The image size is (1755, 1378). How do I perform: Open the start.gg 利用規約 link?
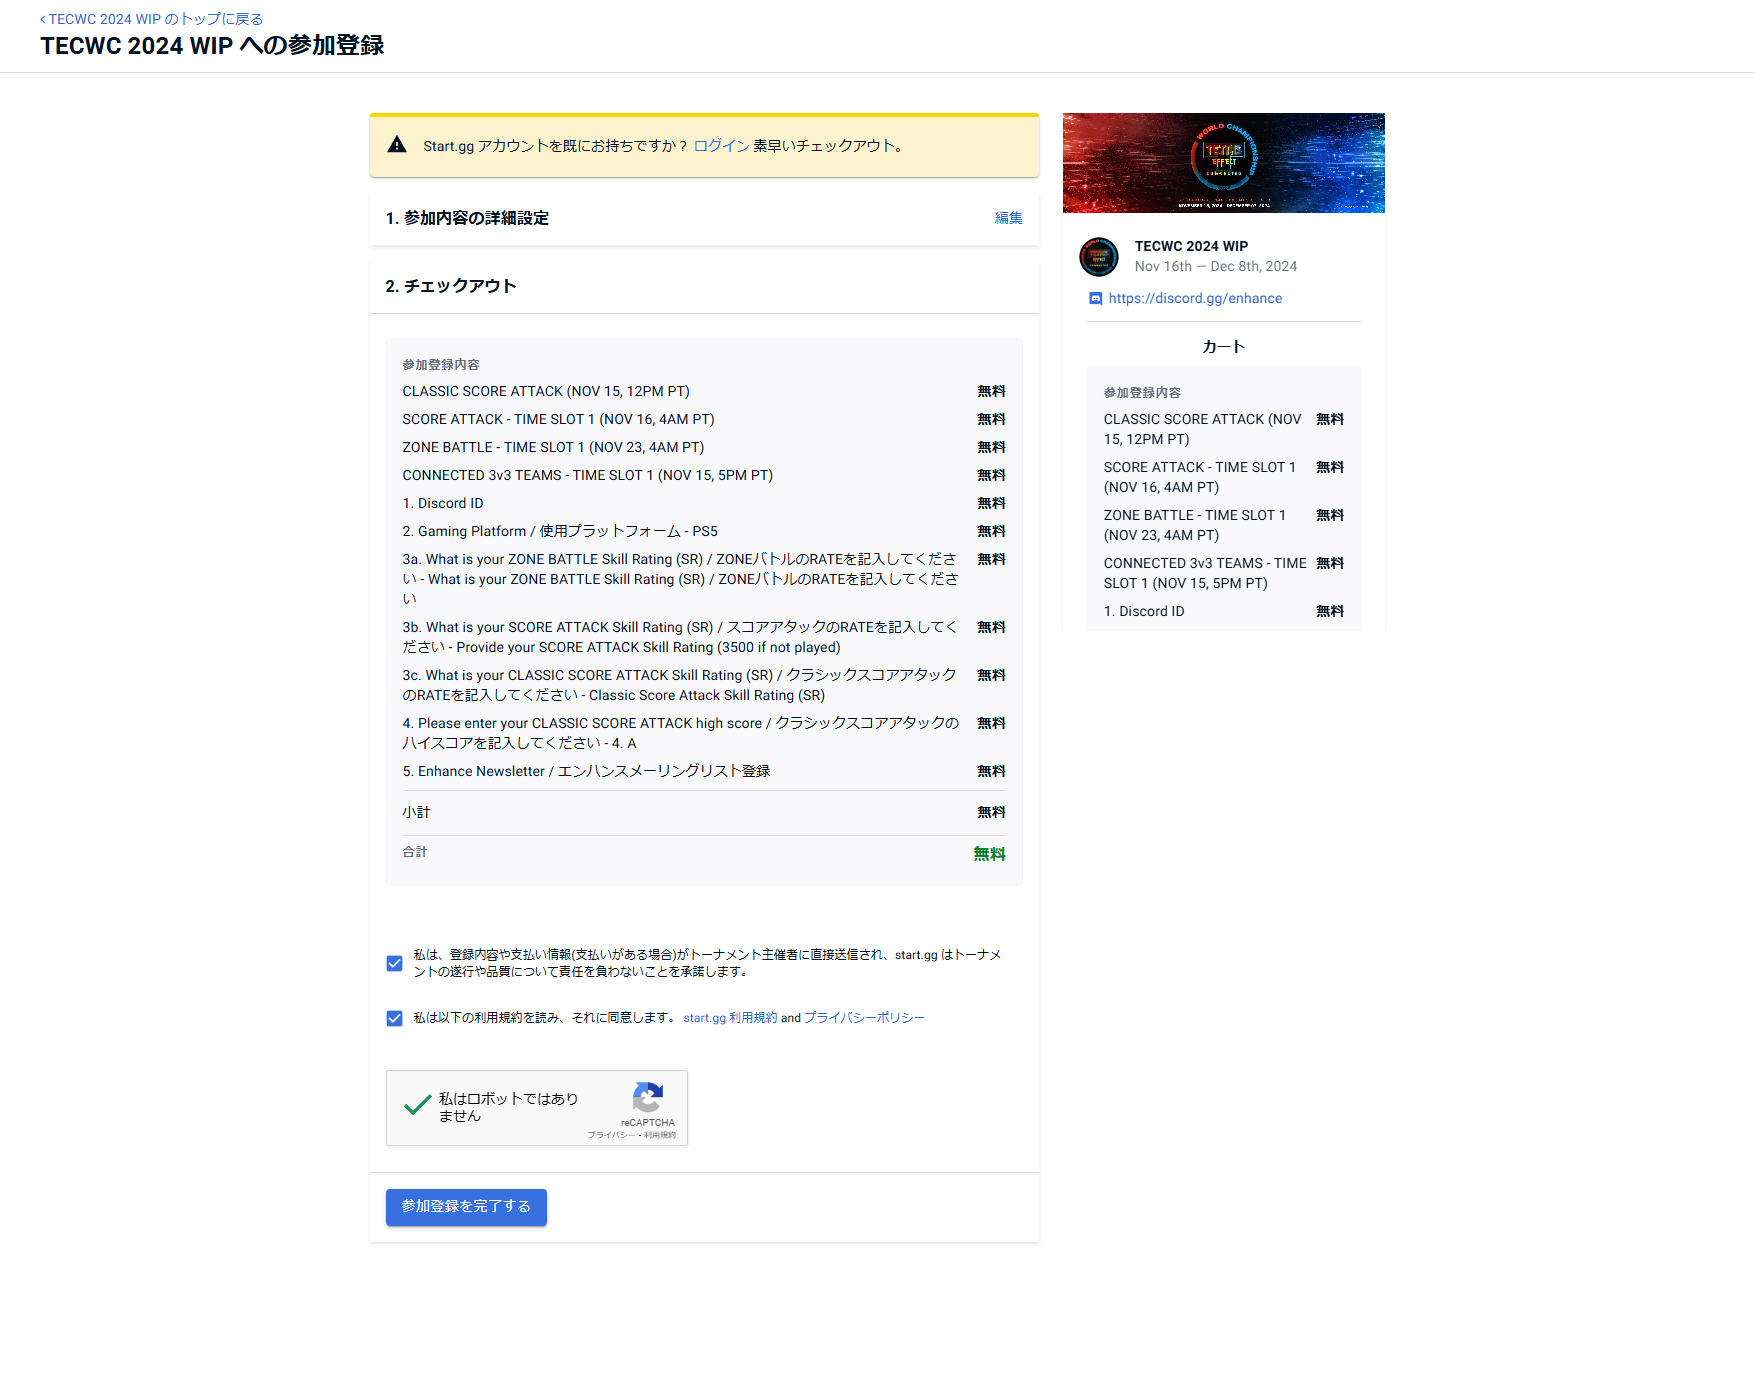pos(730,1018)
